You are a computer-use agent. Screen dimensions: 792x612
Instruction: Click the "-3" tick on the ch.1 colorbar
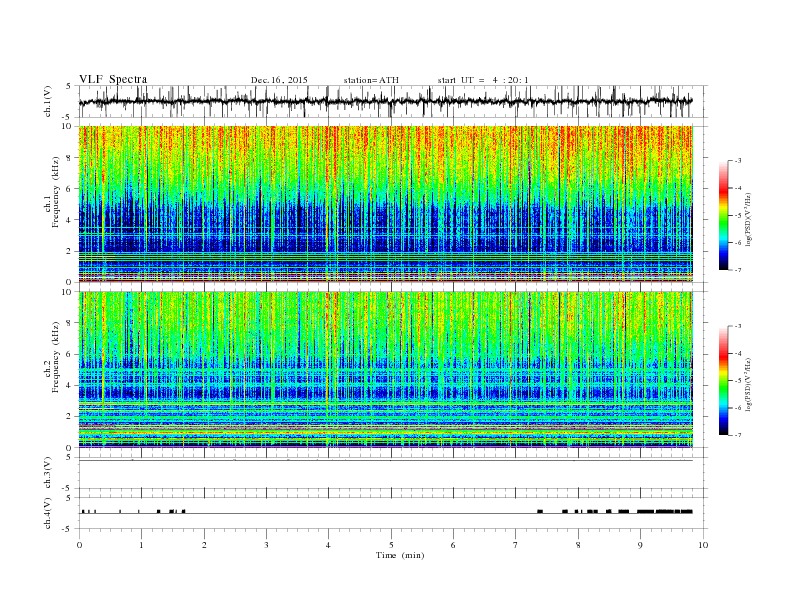coord(738,161)
